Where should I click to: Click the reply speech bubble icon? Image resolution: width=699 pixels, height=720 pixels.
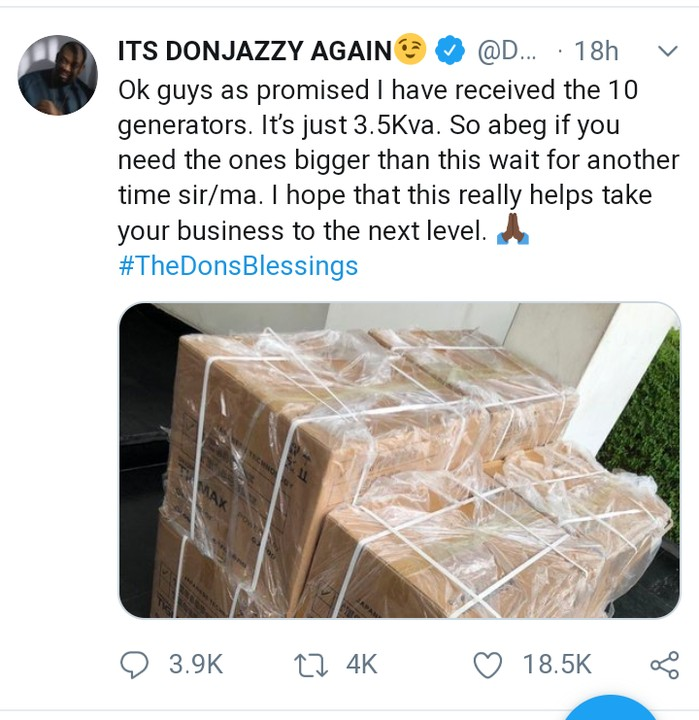coord(134,663)
